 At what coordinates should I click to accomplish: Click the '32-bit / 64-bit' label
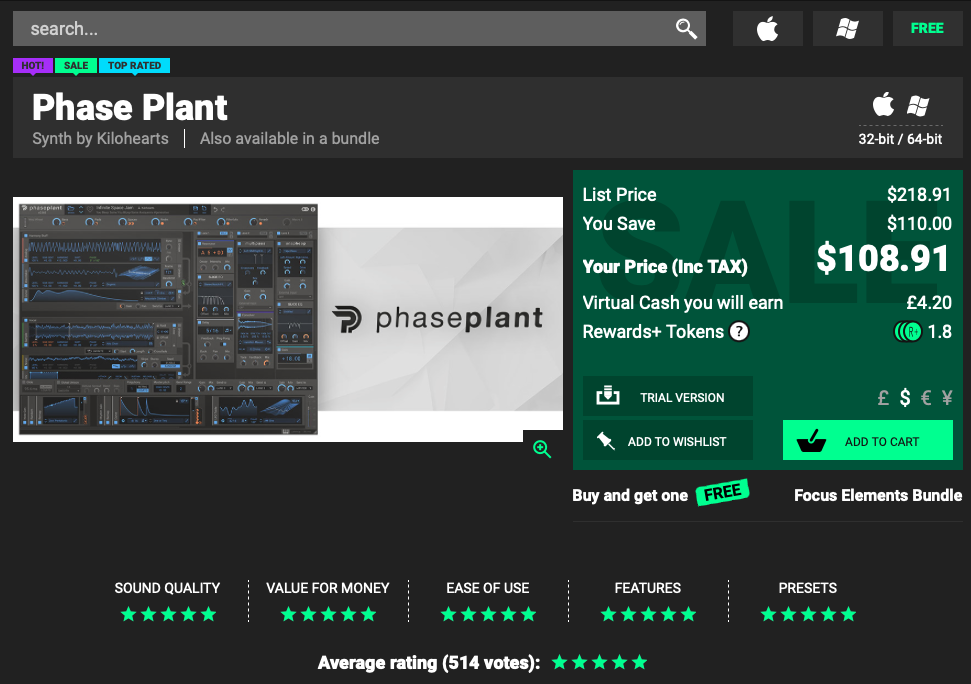pos(900,139)
